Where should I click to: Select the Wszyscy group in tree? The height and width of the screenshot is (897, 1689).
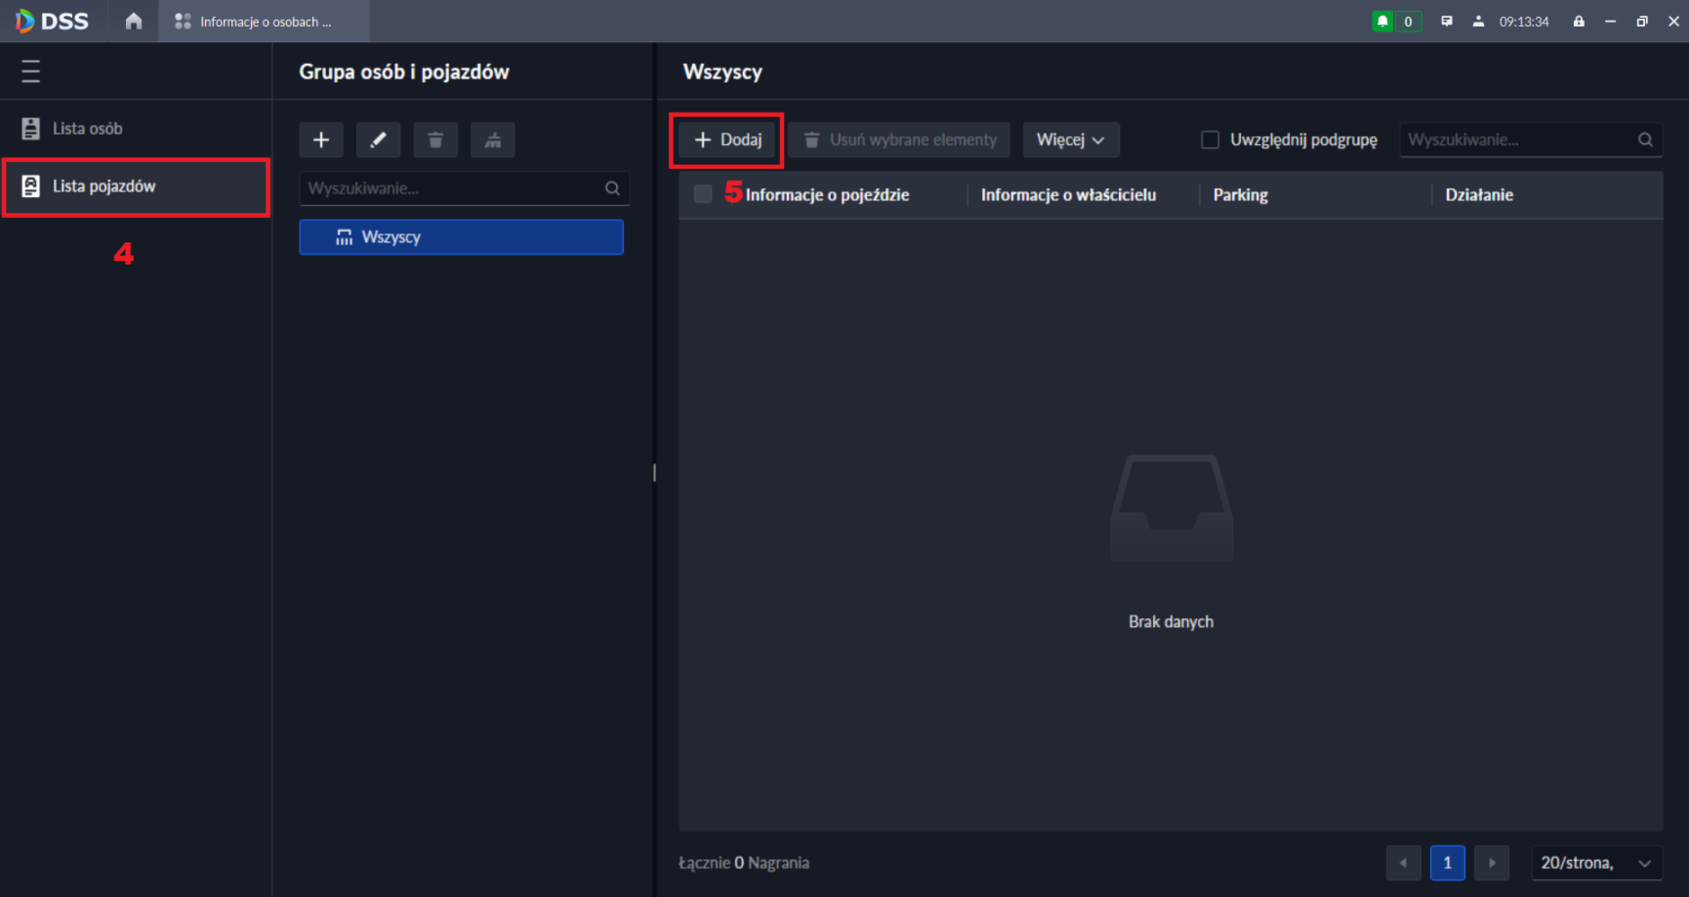[x=461, y=237]
